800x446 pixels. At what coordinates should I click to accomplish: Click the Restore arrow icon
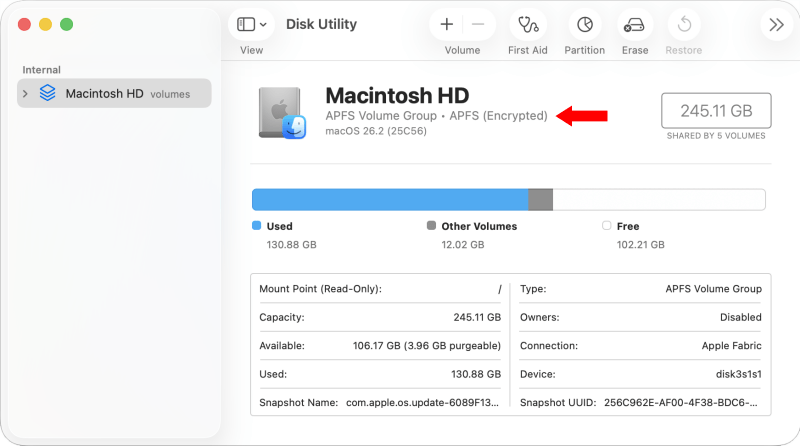point(684,24)
